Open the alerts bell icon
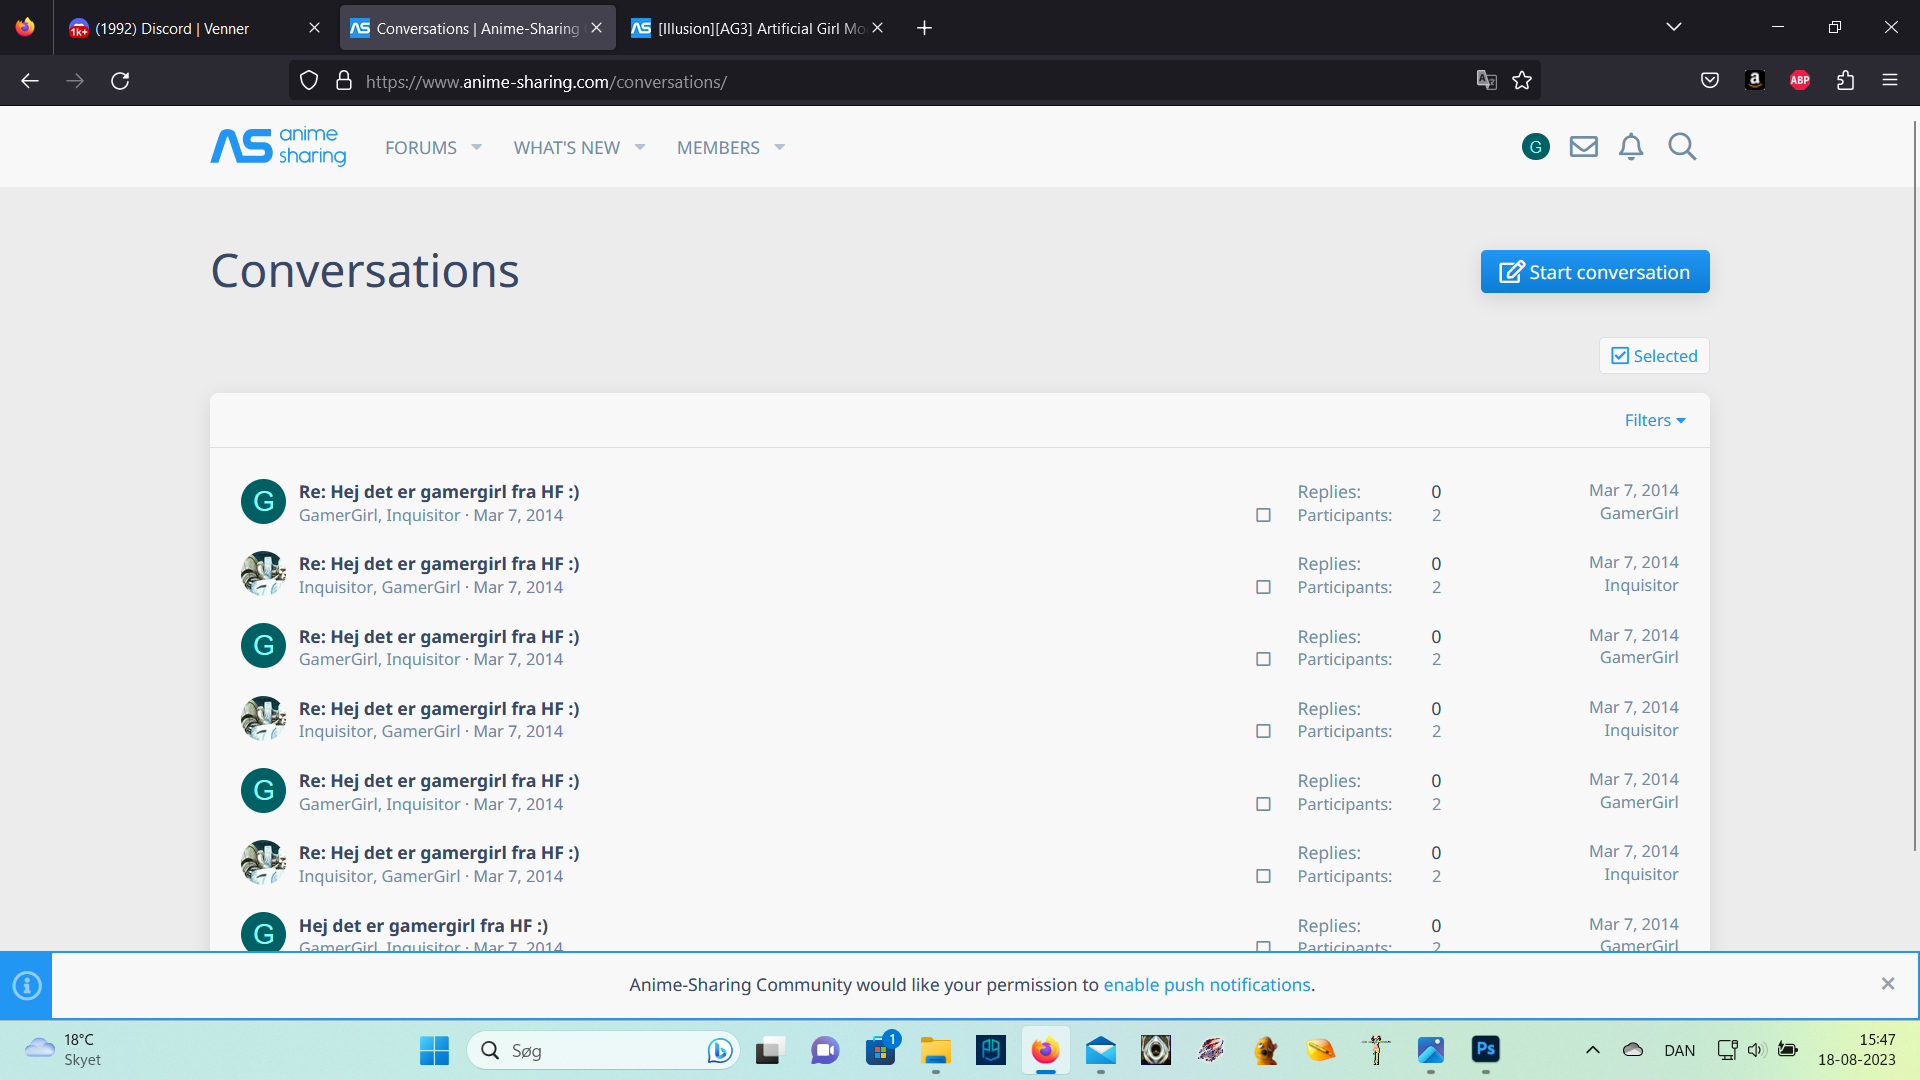The height and width of the screenshot is (1080, 1920). point(1631,147)
